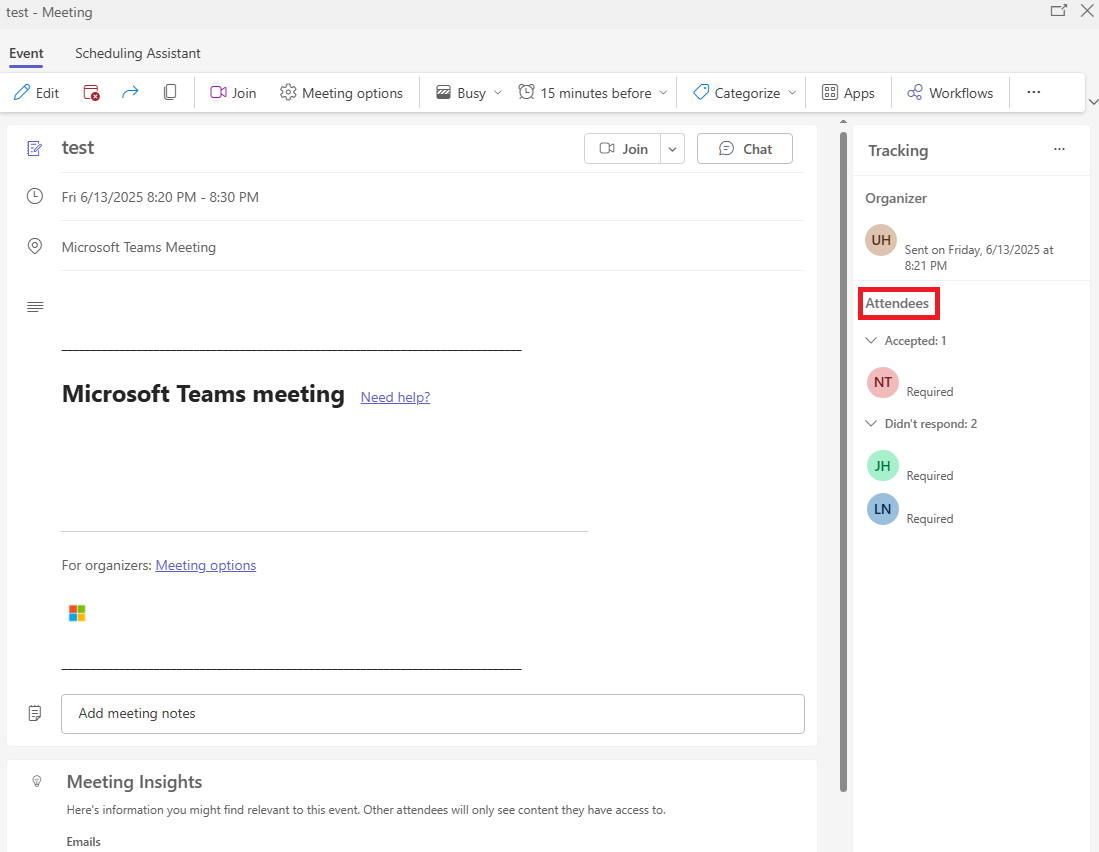The height and width of the screenshot is (852, 1099).
Task: Click the Cancel meeting icon
Action: (x=91, y=92)
